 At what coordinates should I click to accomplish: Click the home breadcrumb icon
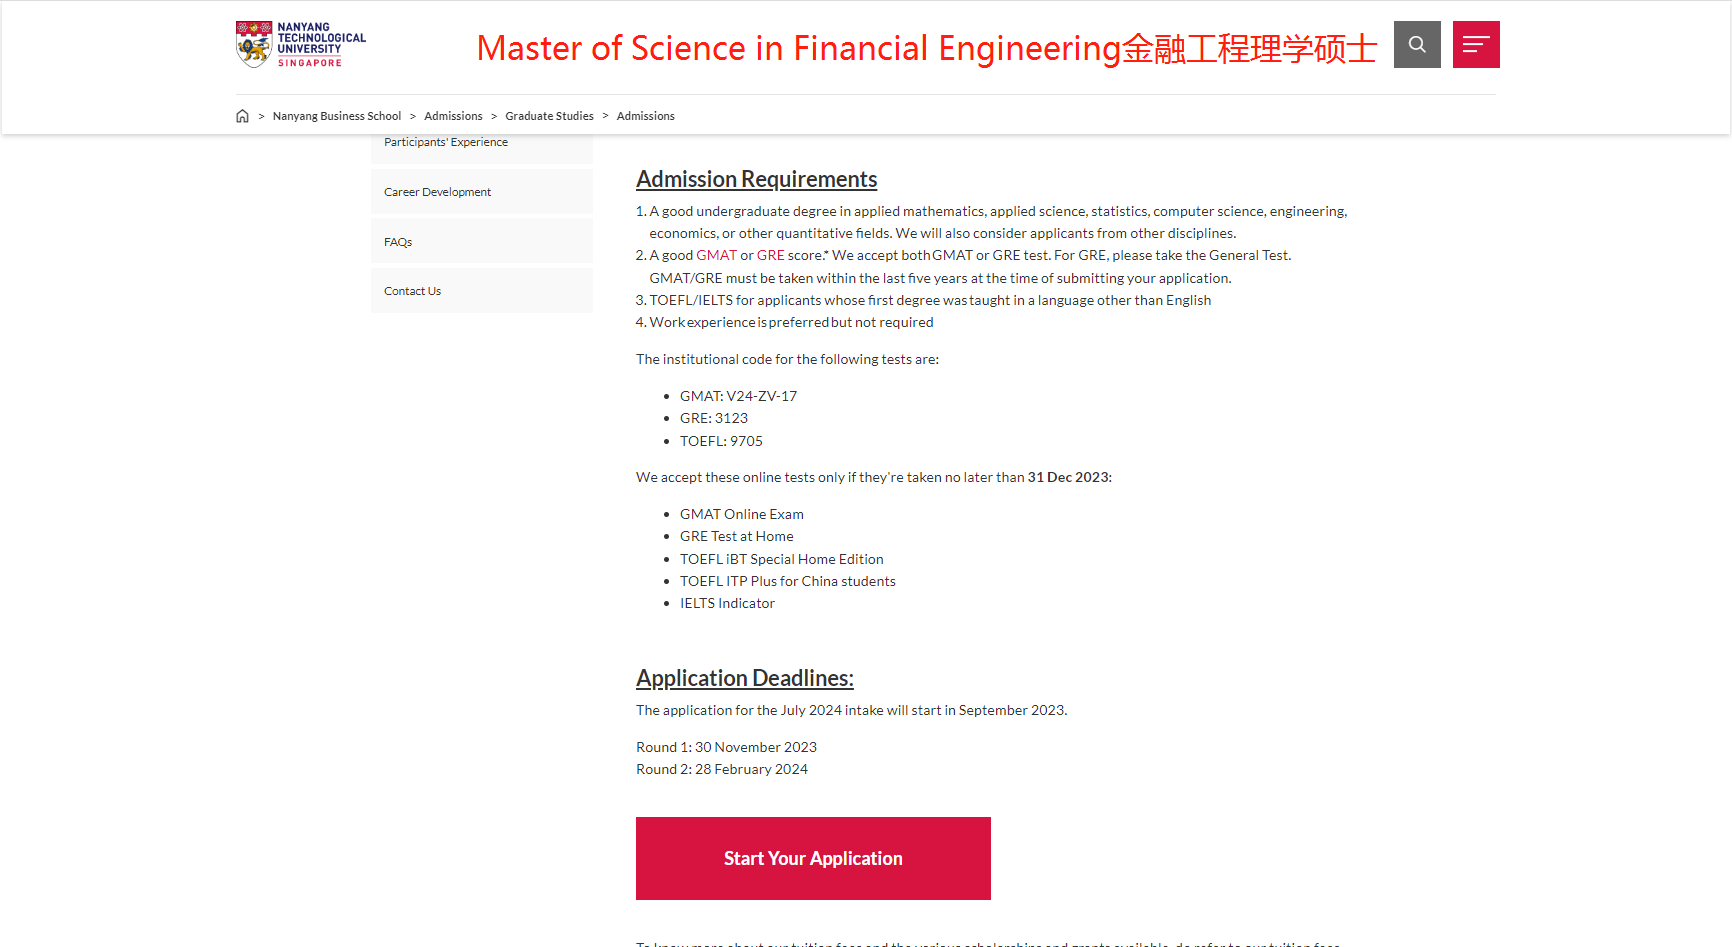coord(242,116)
